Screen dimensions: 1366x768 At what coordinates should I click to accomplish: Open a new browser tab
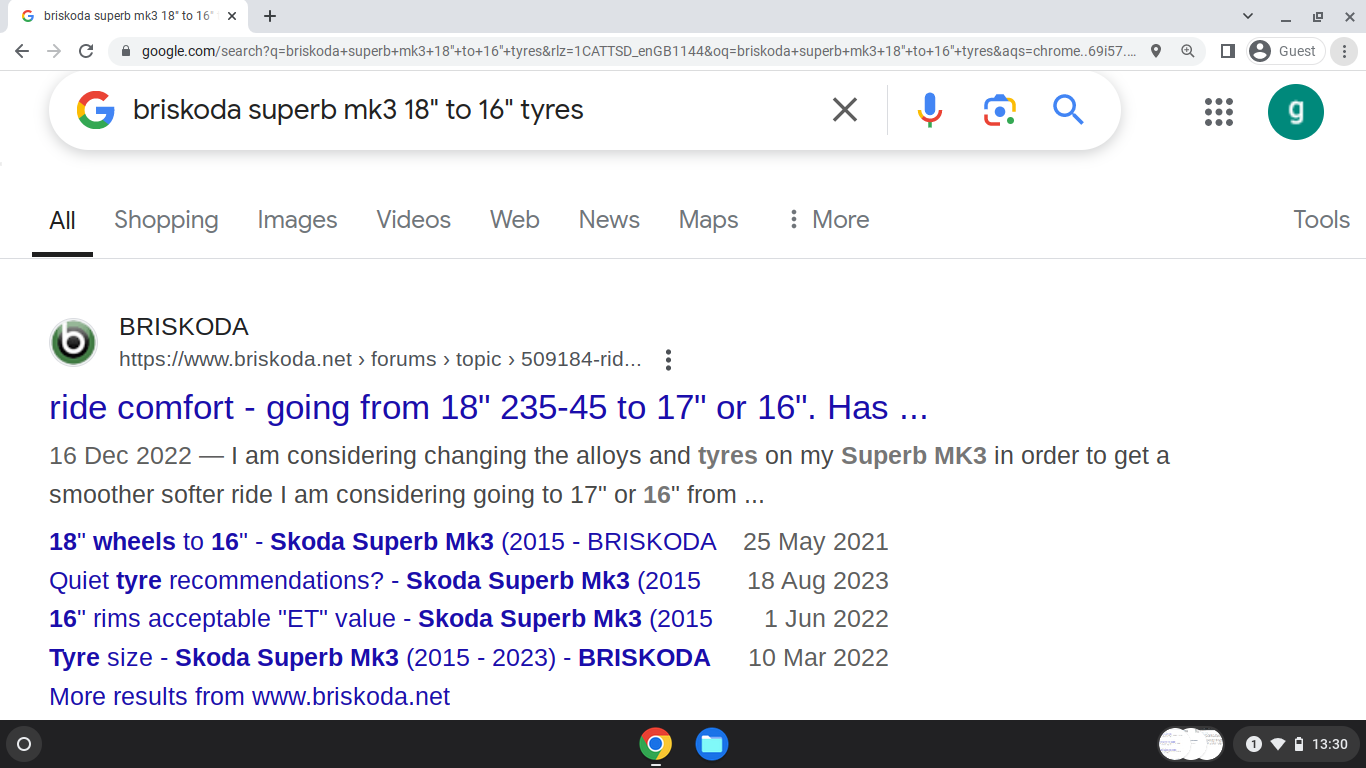270,16
